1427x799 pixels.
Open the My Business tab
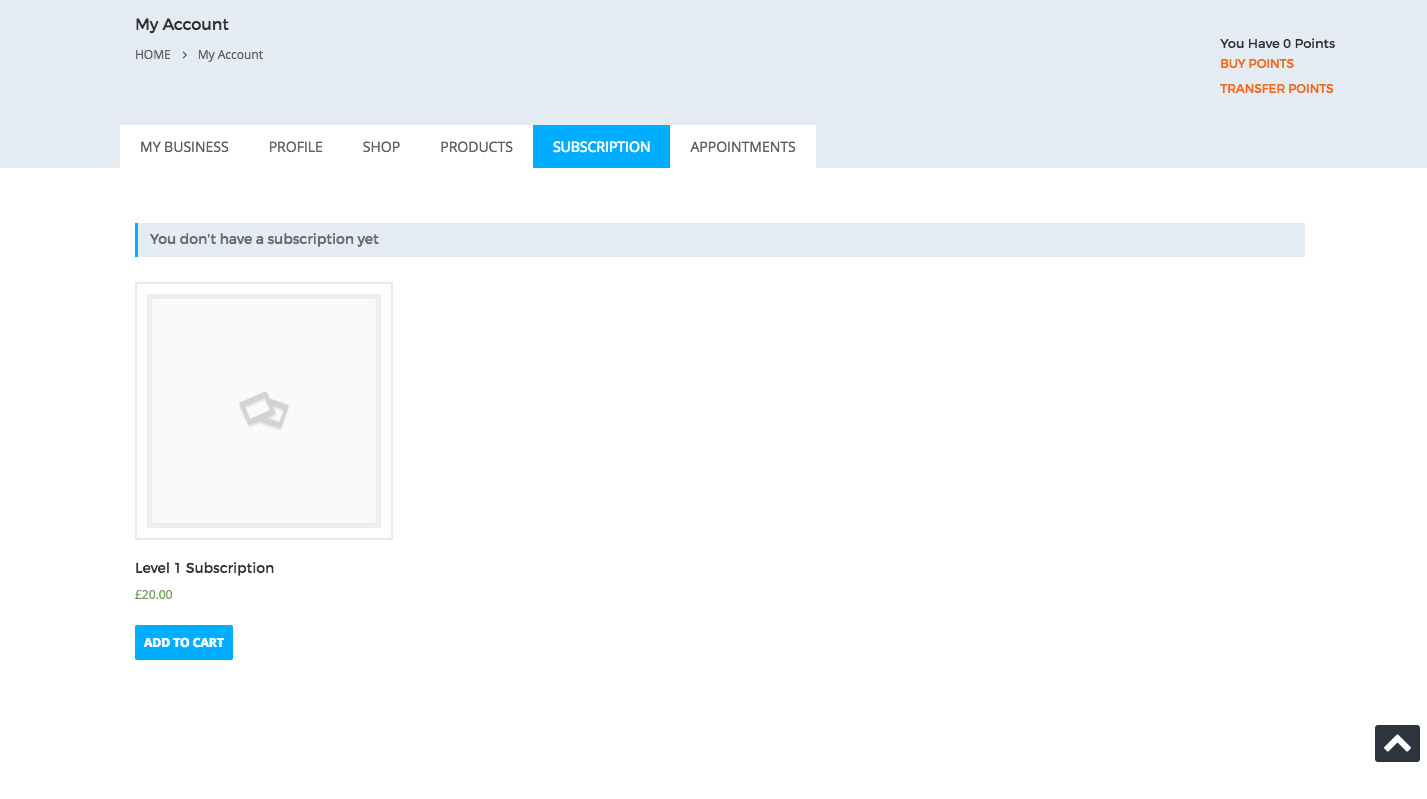coord(184,147)
